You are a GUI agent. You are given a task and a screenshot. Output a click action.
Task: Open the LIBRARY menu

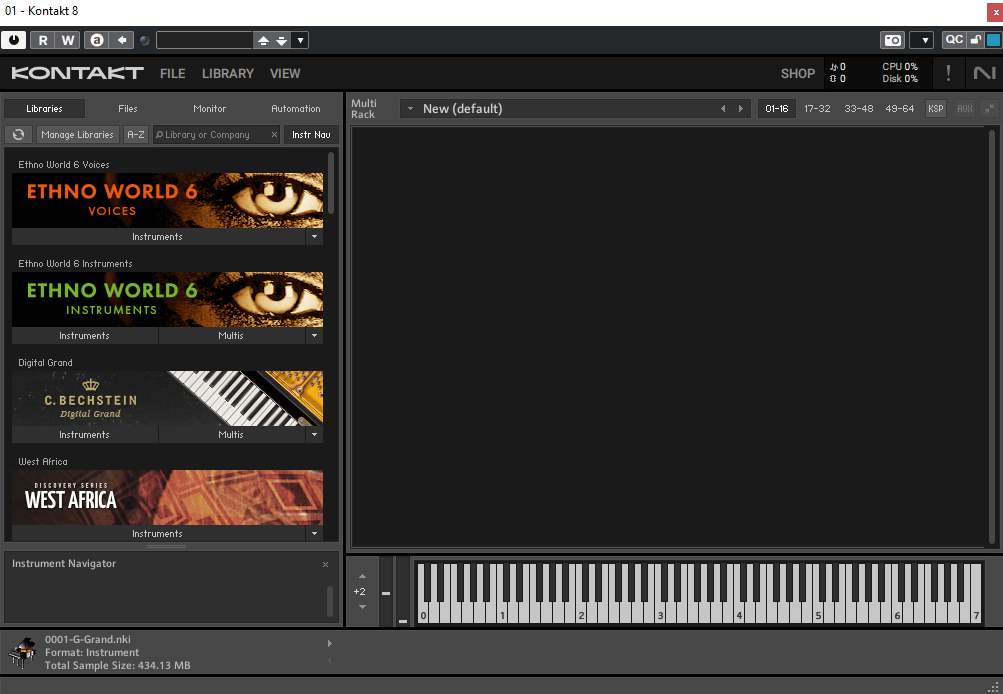(228, 74)
